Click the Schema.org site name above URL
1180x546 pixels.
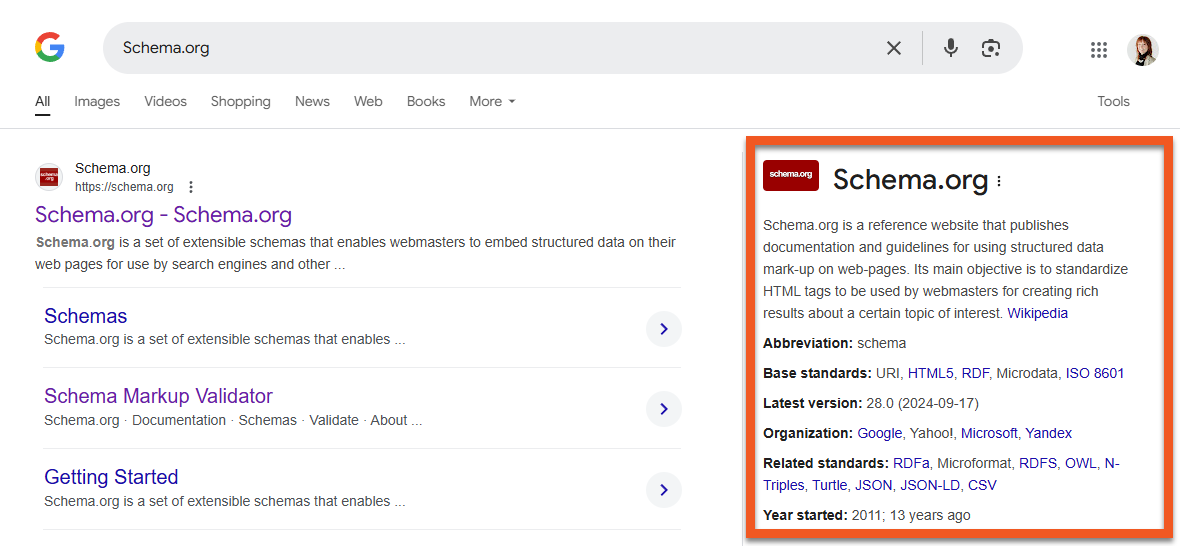(113, 168)
